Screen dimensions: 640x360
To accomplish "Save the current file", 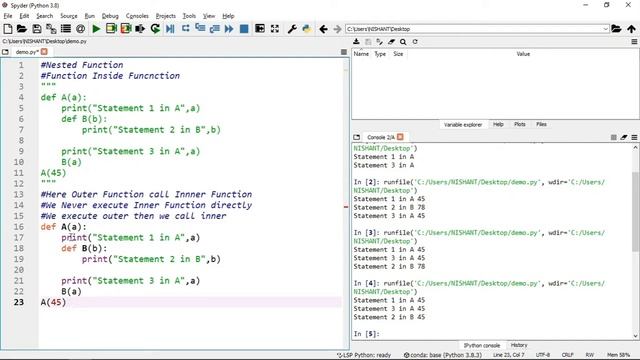I will click(x=37, y=29).
